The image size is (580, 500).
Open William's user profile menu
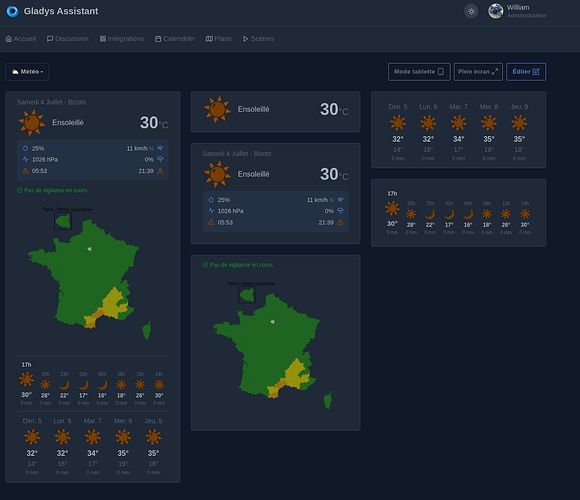(517, 11)
